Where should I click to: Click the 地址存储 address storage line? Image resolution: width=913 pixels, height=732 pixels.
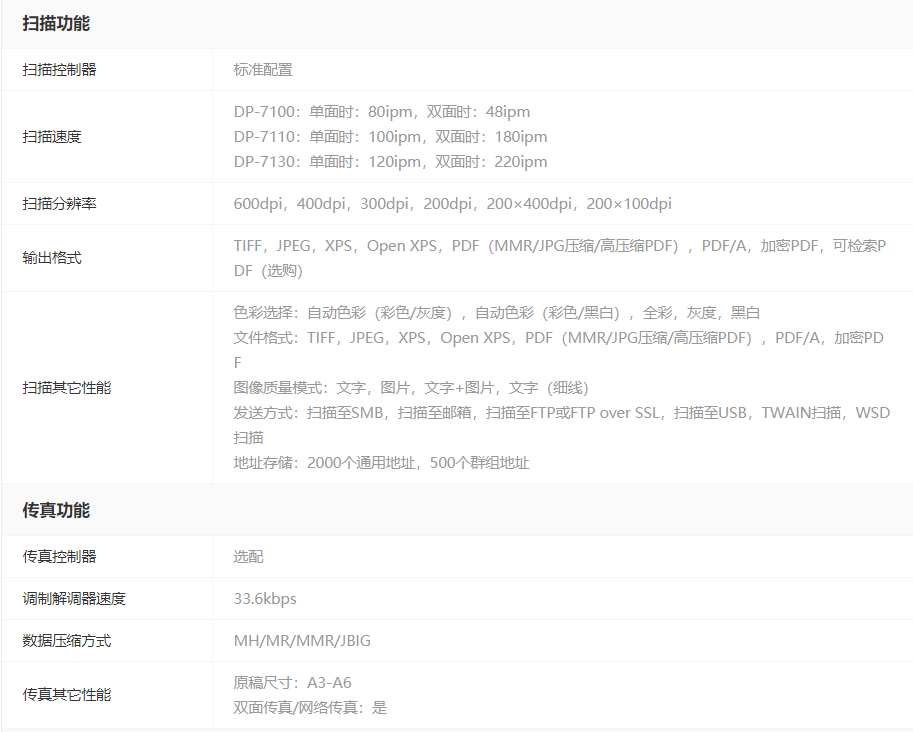pos(381,462)
